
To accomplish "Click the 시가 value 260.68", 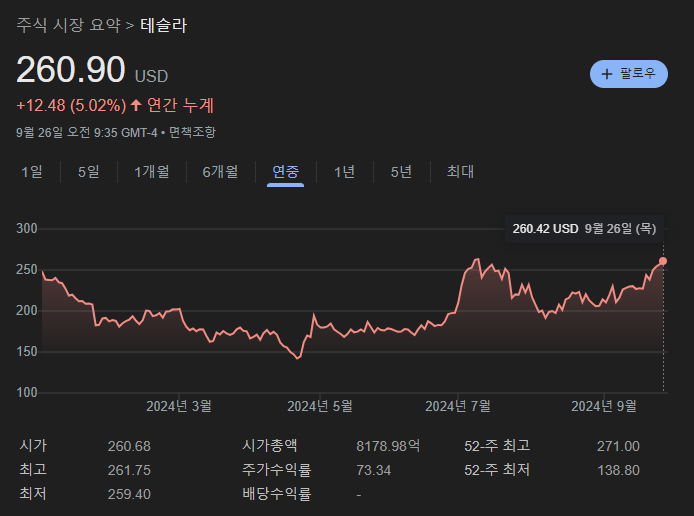I will coord(129,446).
